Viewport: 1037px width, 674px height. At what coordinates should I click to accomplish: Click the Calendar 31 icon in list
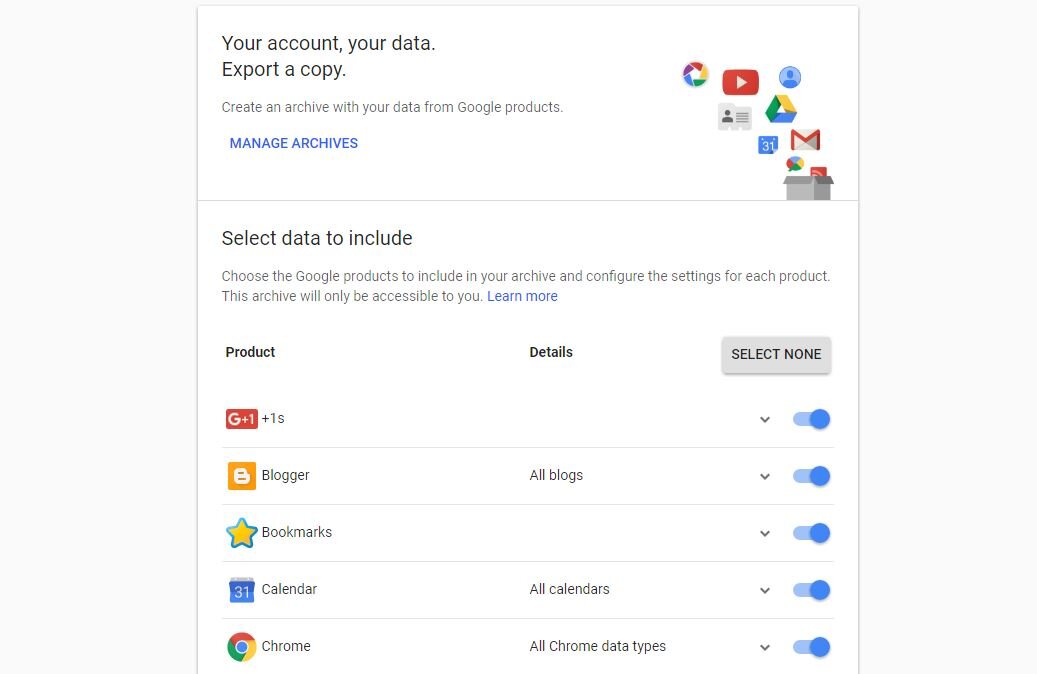click(x=241, y=590)
